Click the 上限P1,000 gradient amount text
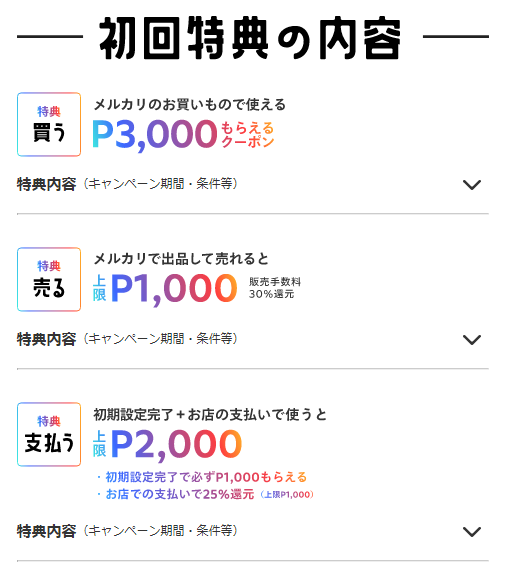 pyautogui.click(x=165, y=289)
